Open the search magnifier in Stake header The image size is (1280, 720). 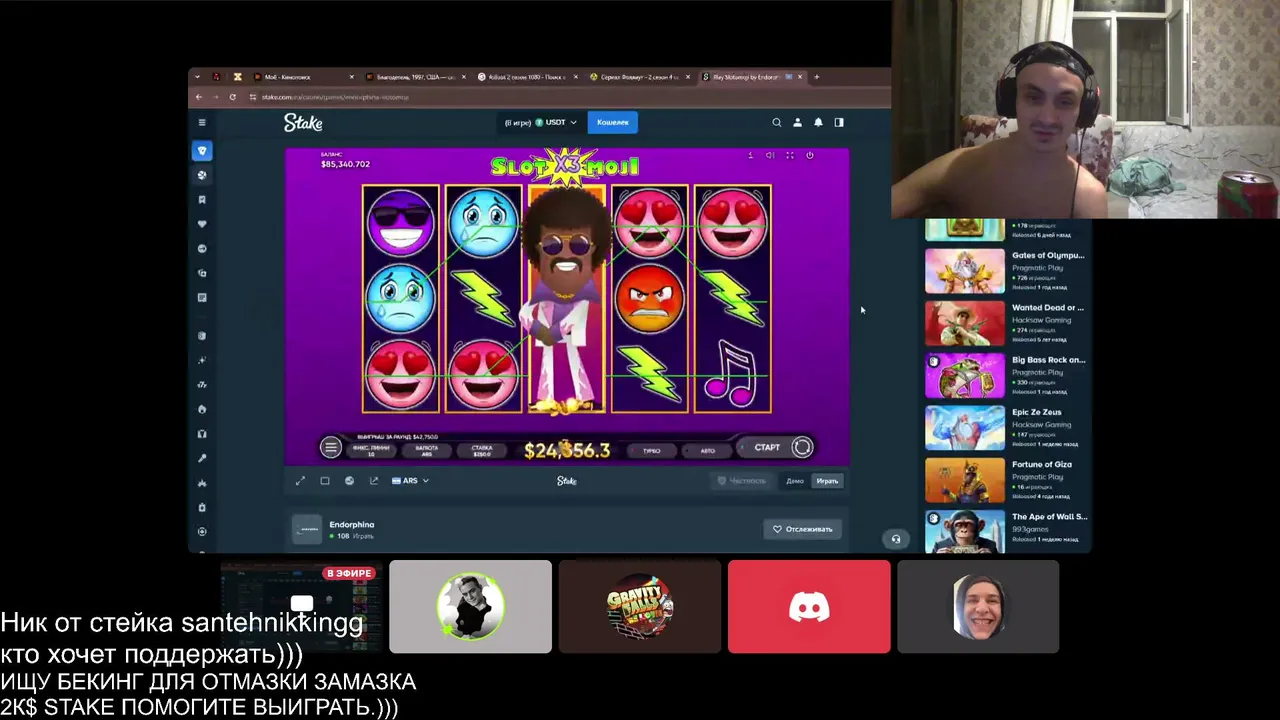click(x=776, y=122)
